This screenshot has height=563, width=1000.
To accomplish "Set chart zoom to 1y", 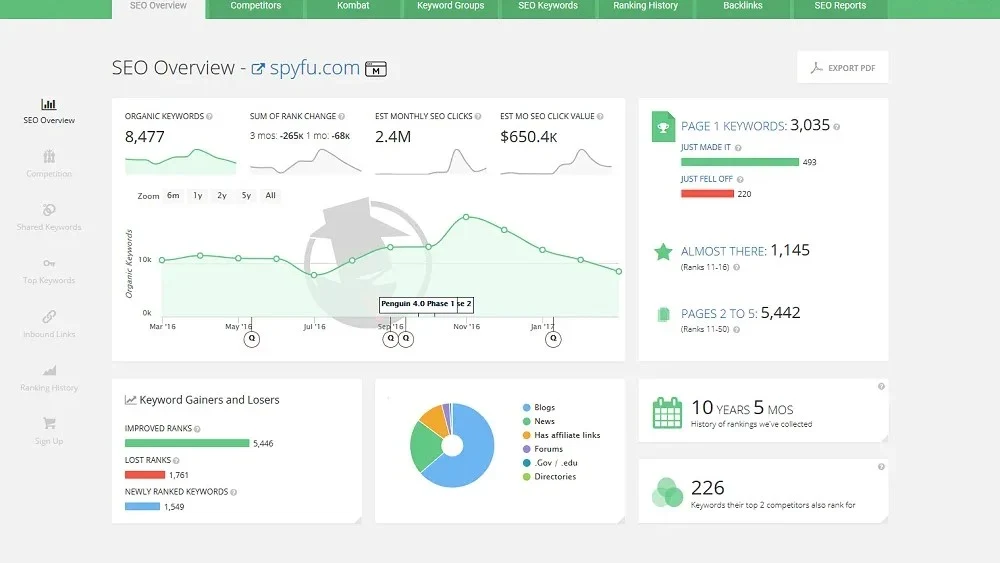I will click(198, 196).
